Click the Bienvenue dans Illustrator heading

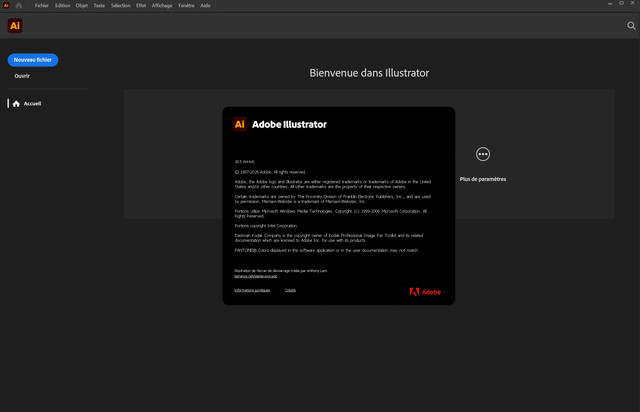tap(369, 73)
